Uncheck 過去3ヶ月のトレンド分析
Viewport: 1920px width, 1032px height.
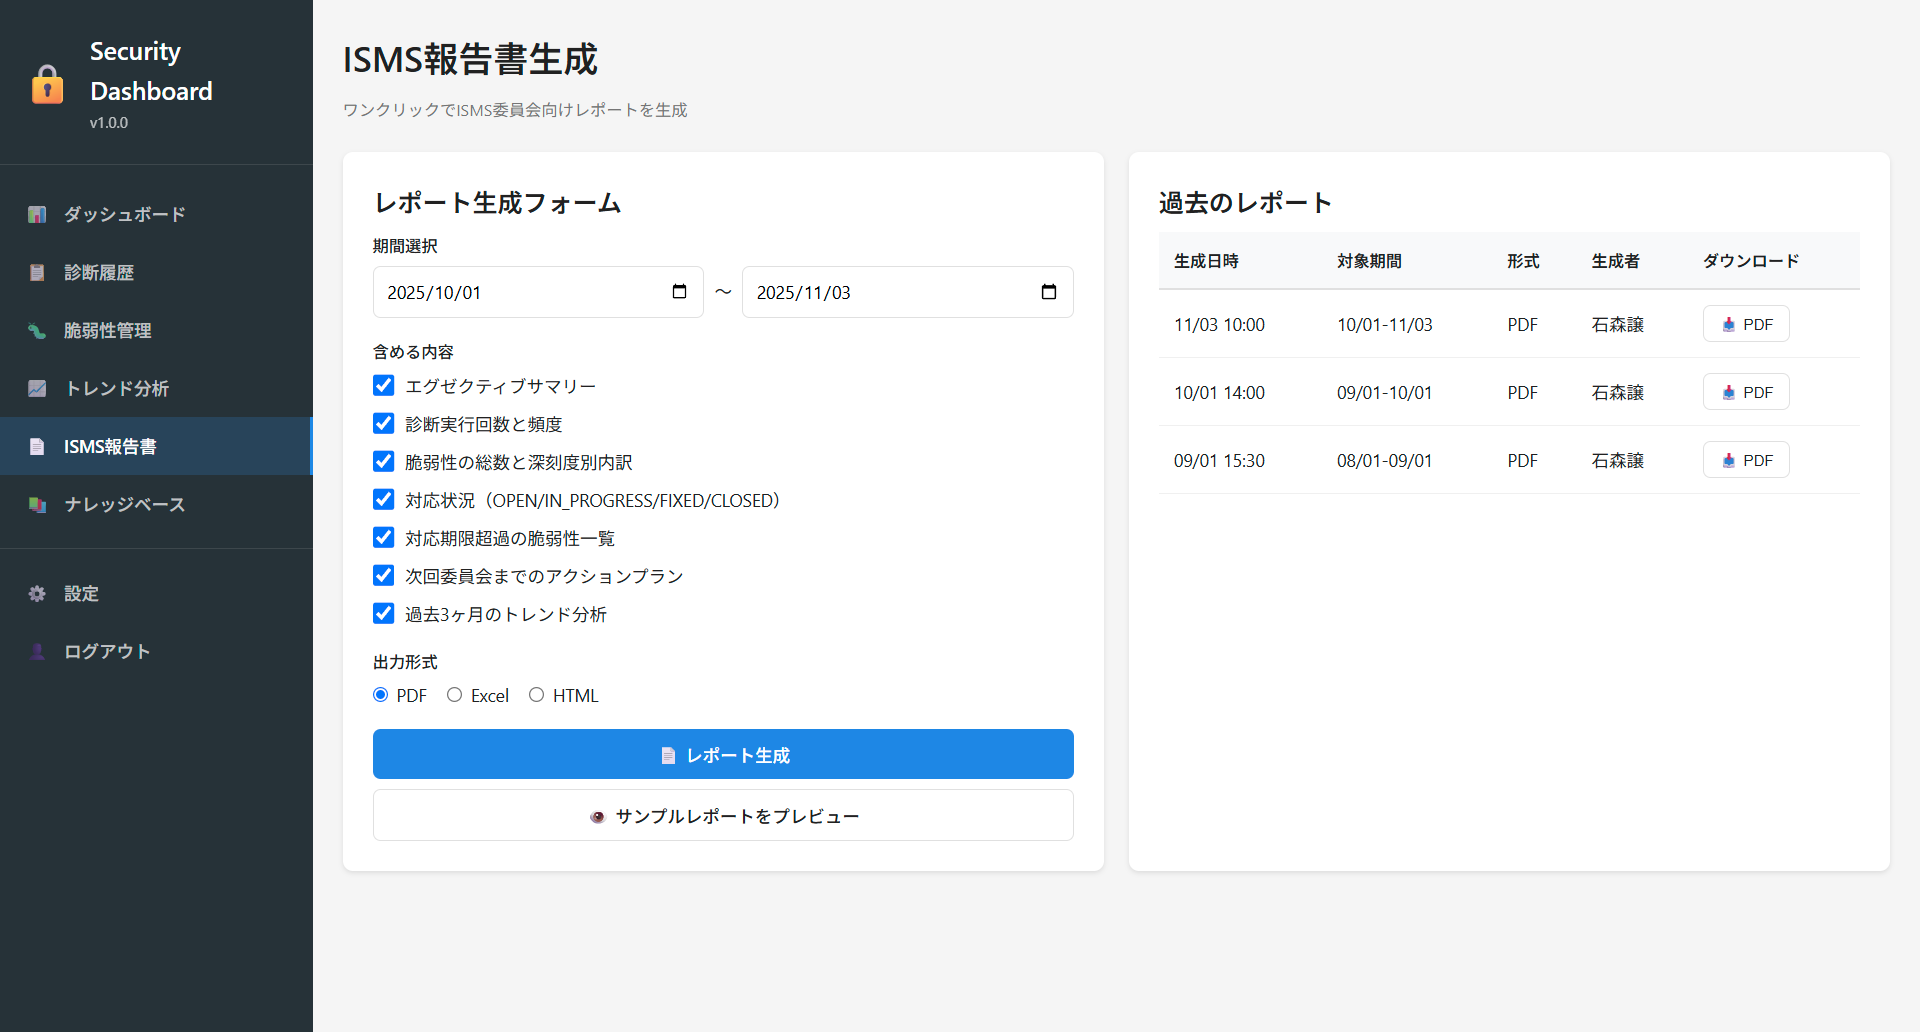pyautogui.click(x=384, y=613)
